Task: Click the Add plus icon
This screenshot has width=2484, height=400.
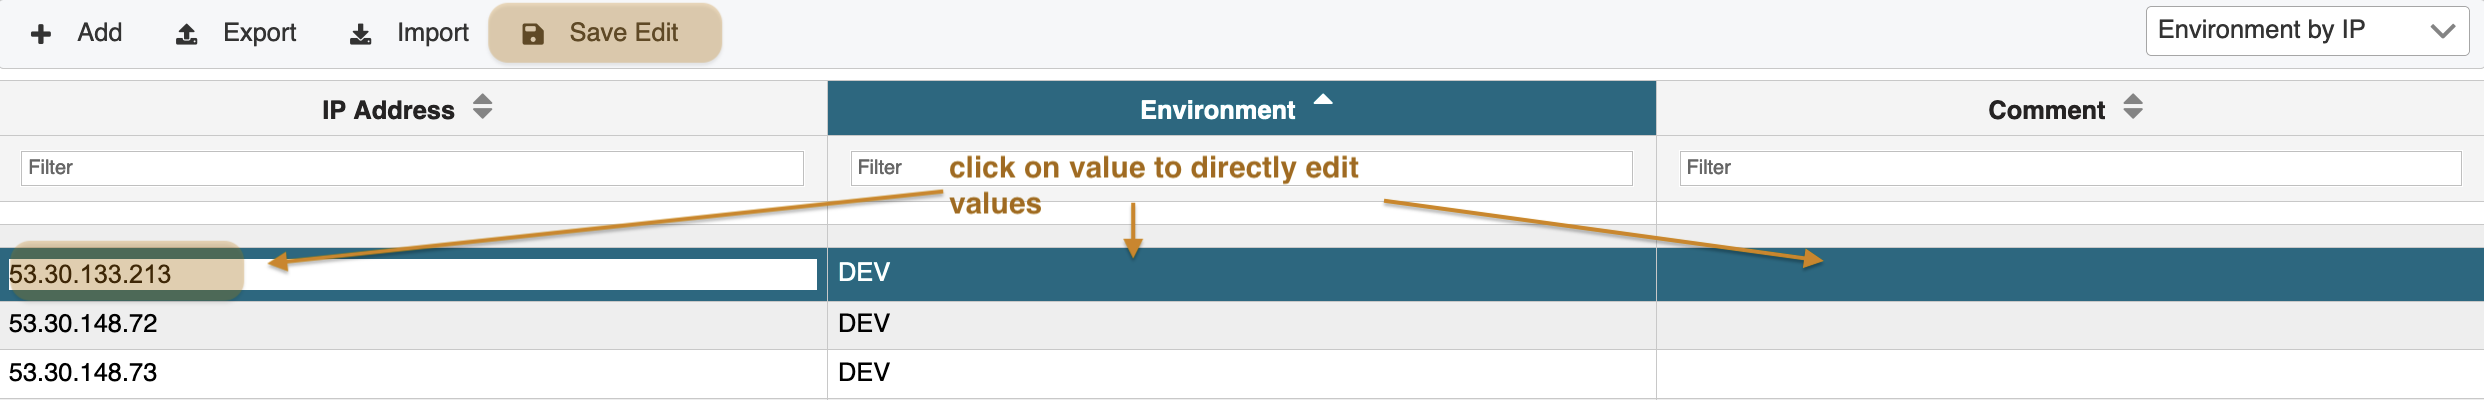Action: tap(41, 34)
